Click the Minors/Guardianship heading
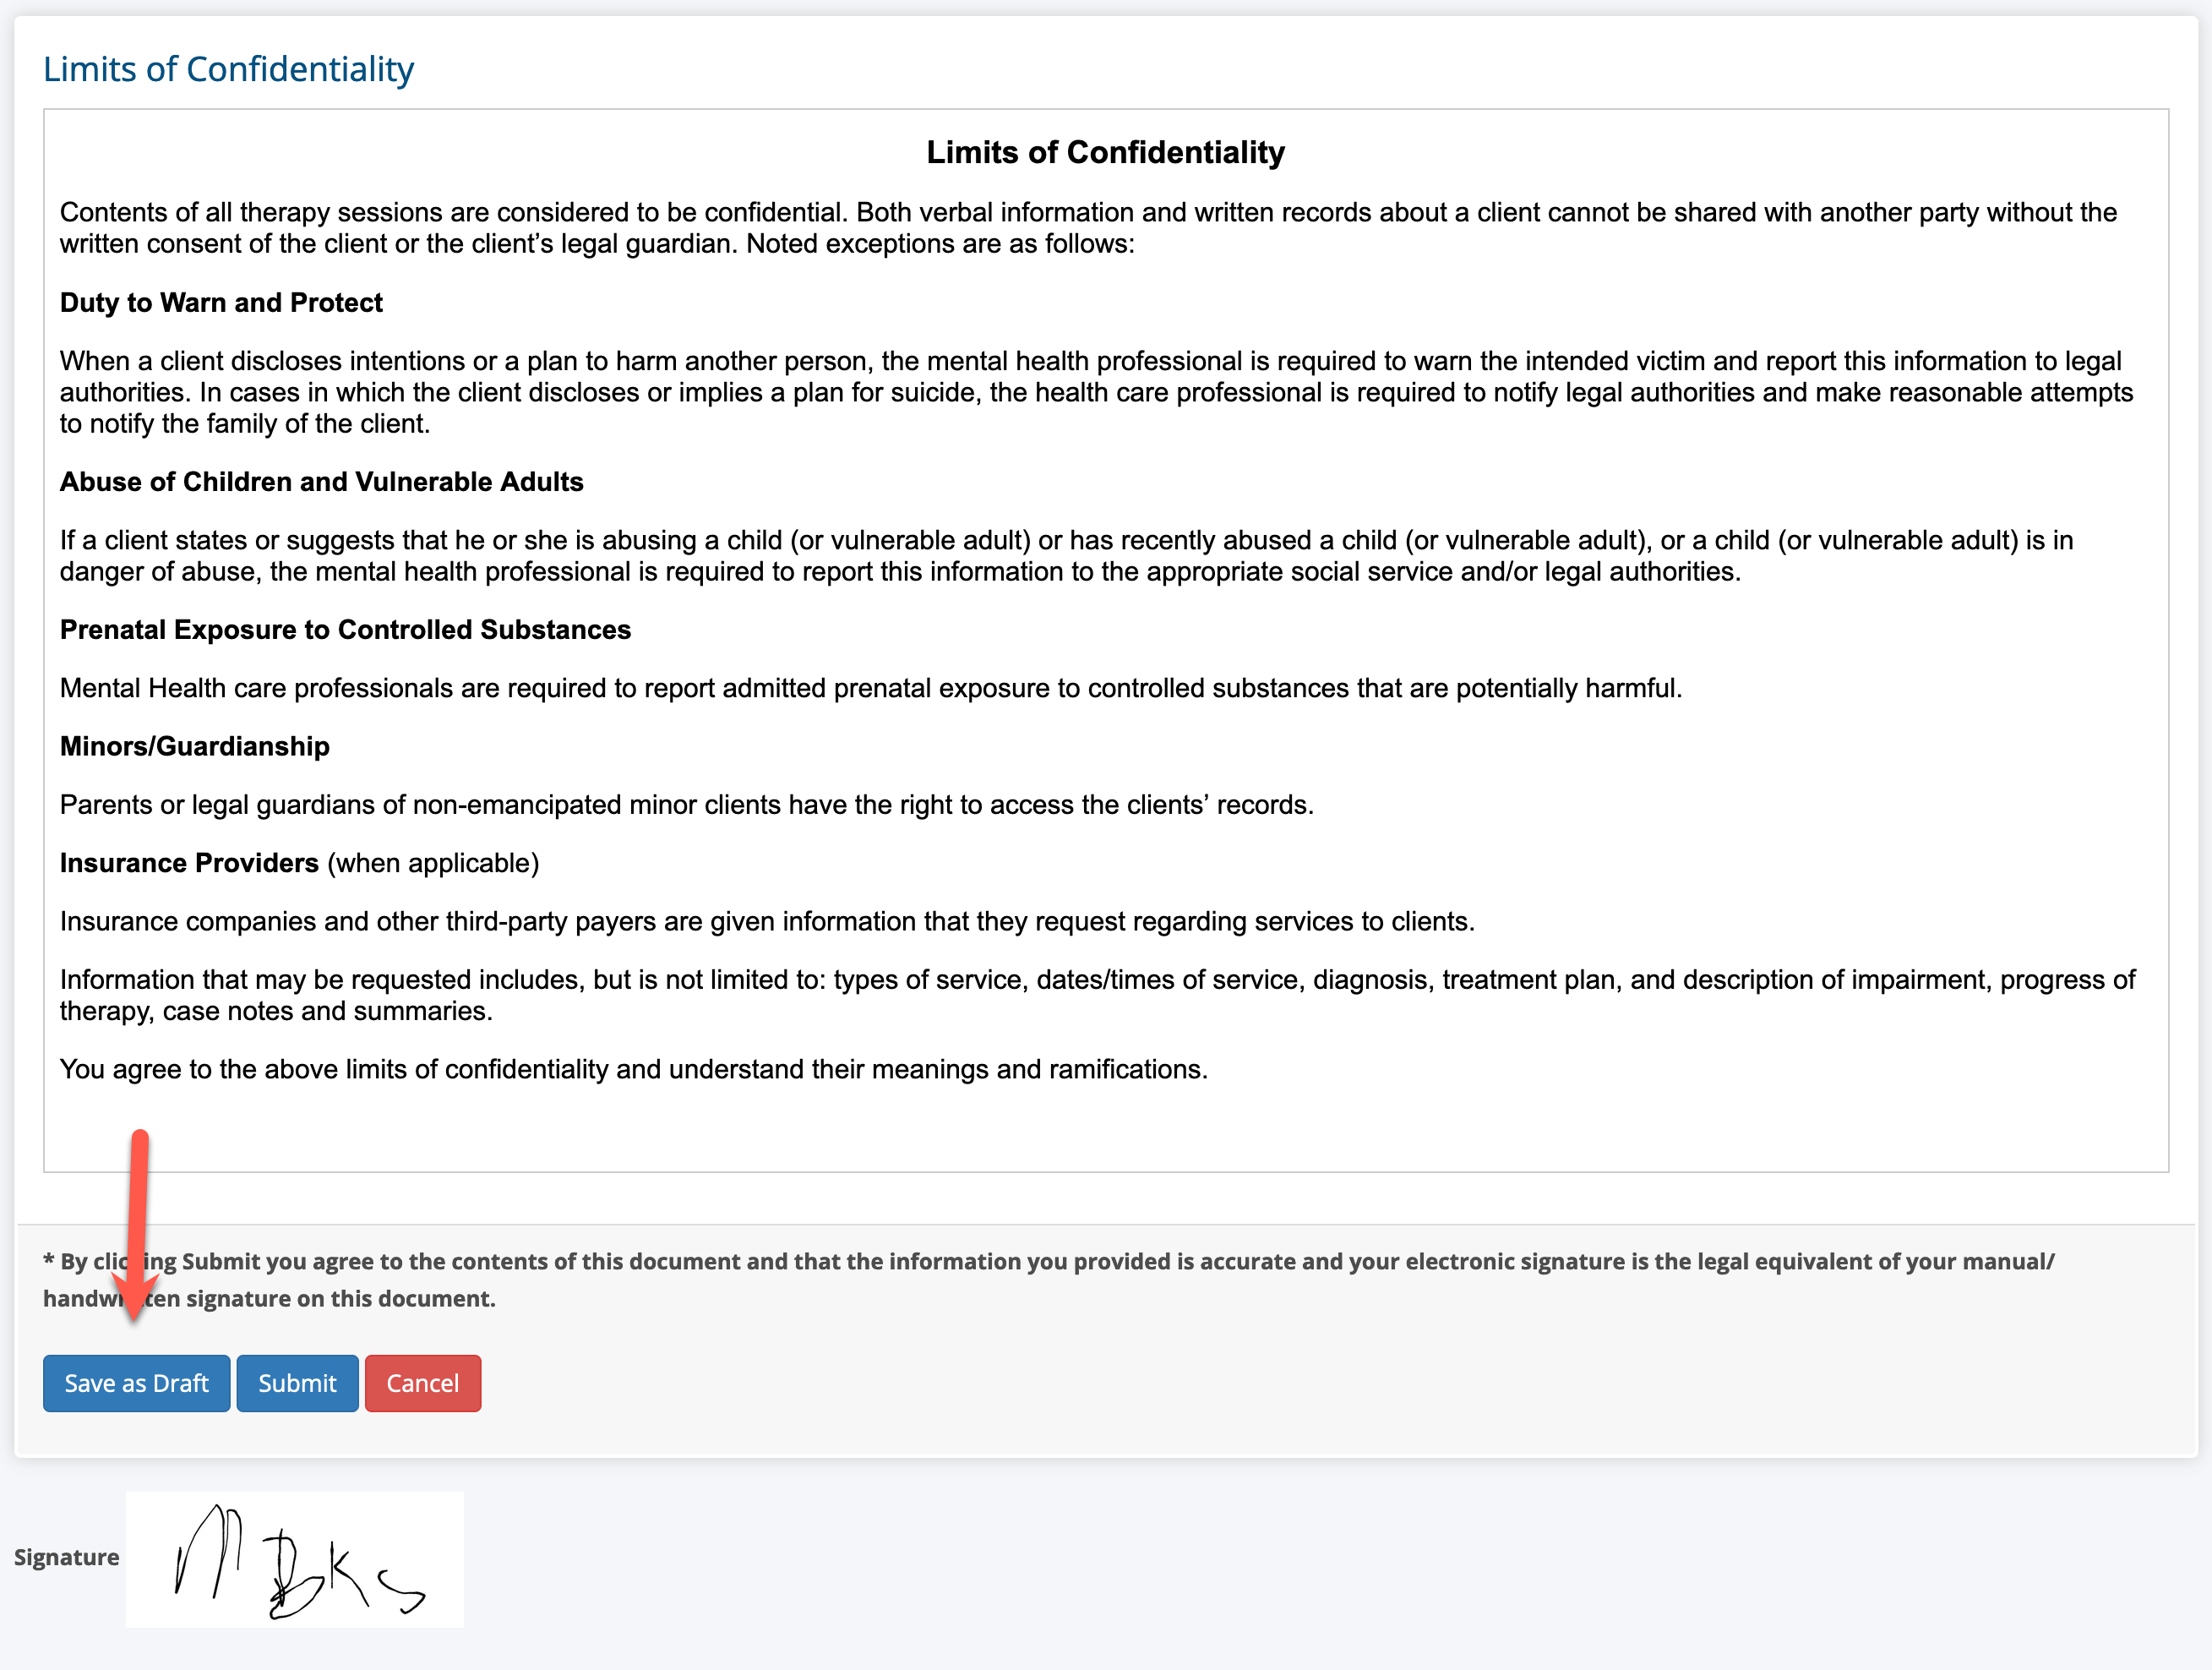Image resolution: width=2212 pixels, height=1670 pixels. pos(194,746)
